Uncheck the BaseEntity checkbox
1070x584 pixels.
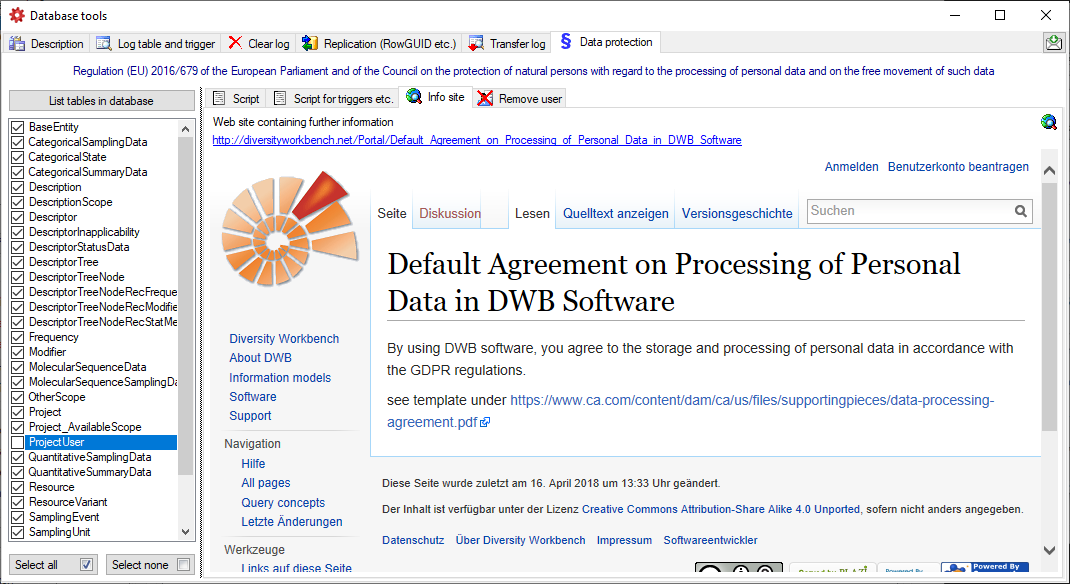(x=18, y=127)
